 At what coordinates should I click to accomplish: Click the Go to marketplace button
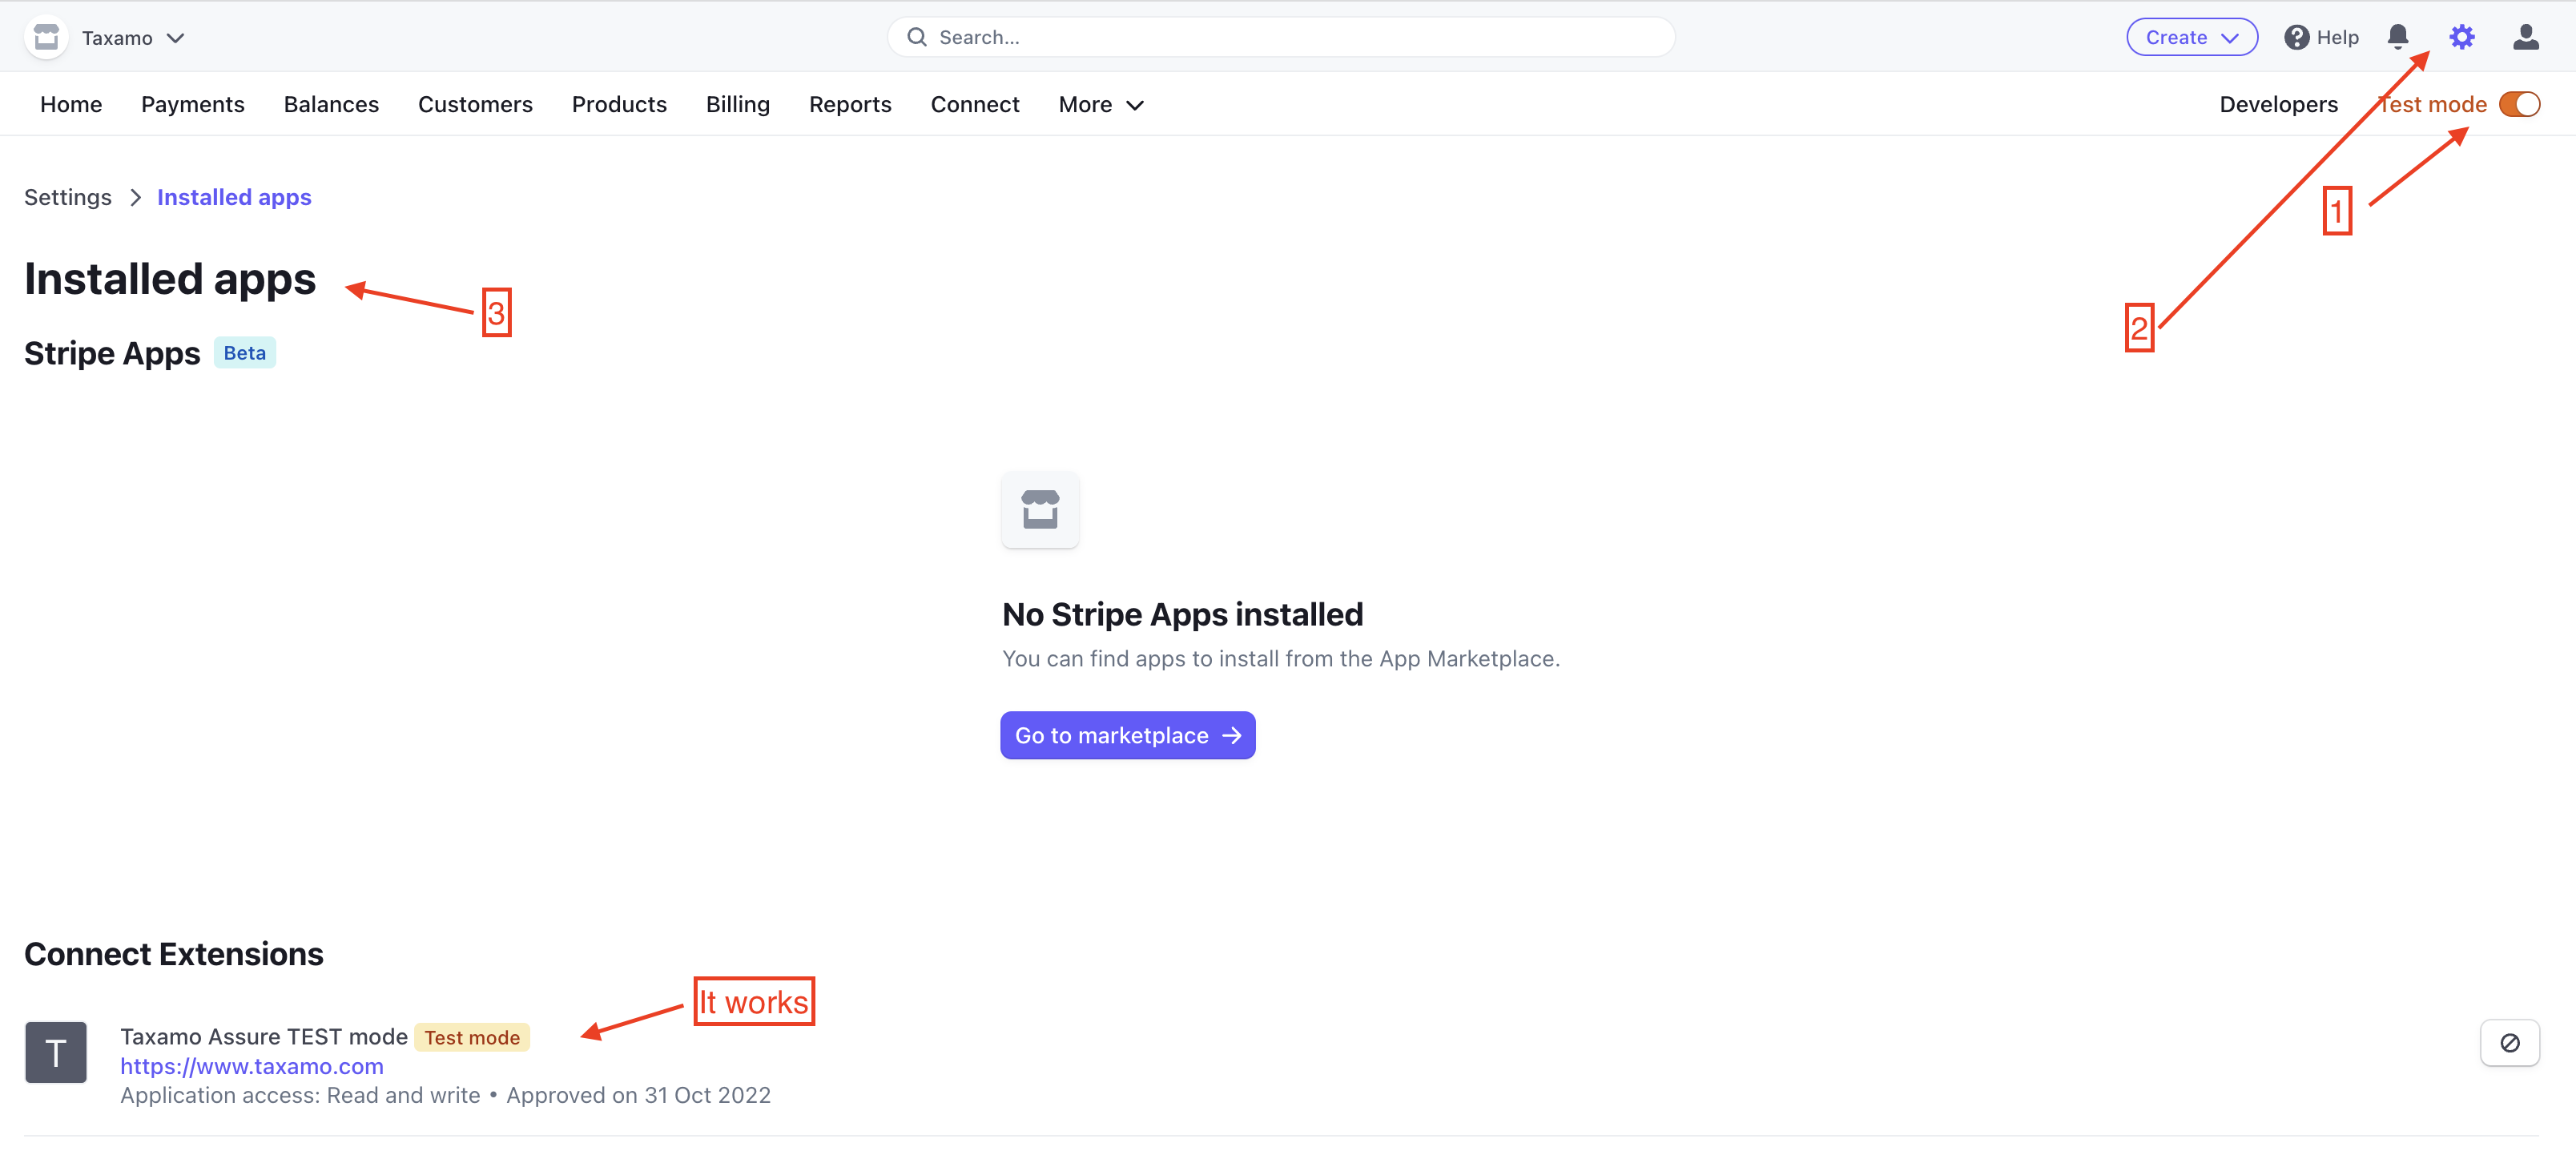coord(1127,735)
